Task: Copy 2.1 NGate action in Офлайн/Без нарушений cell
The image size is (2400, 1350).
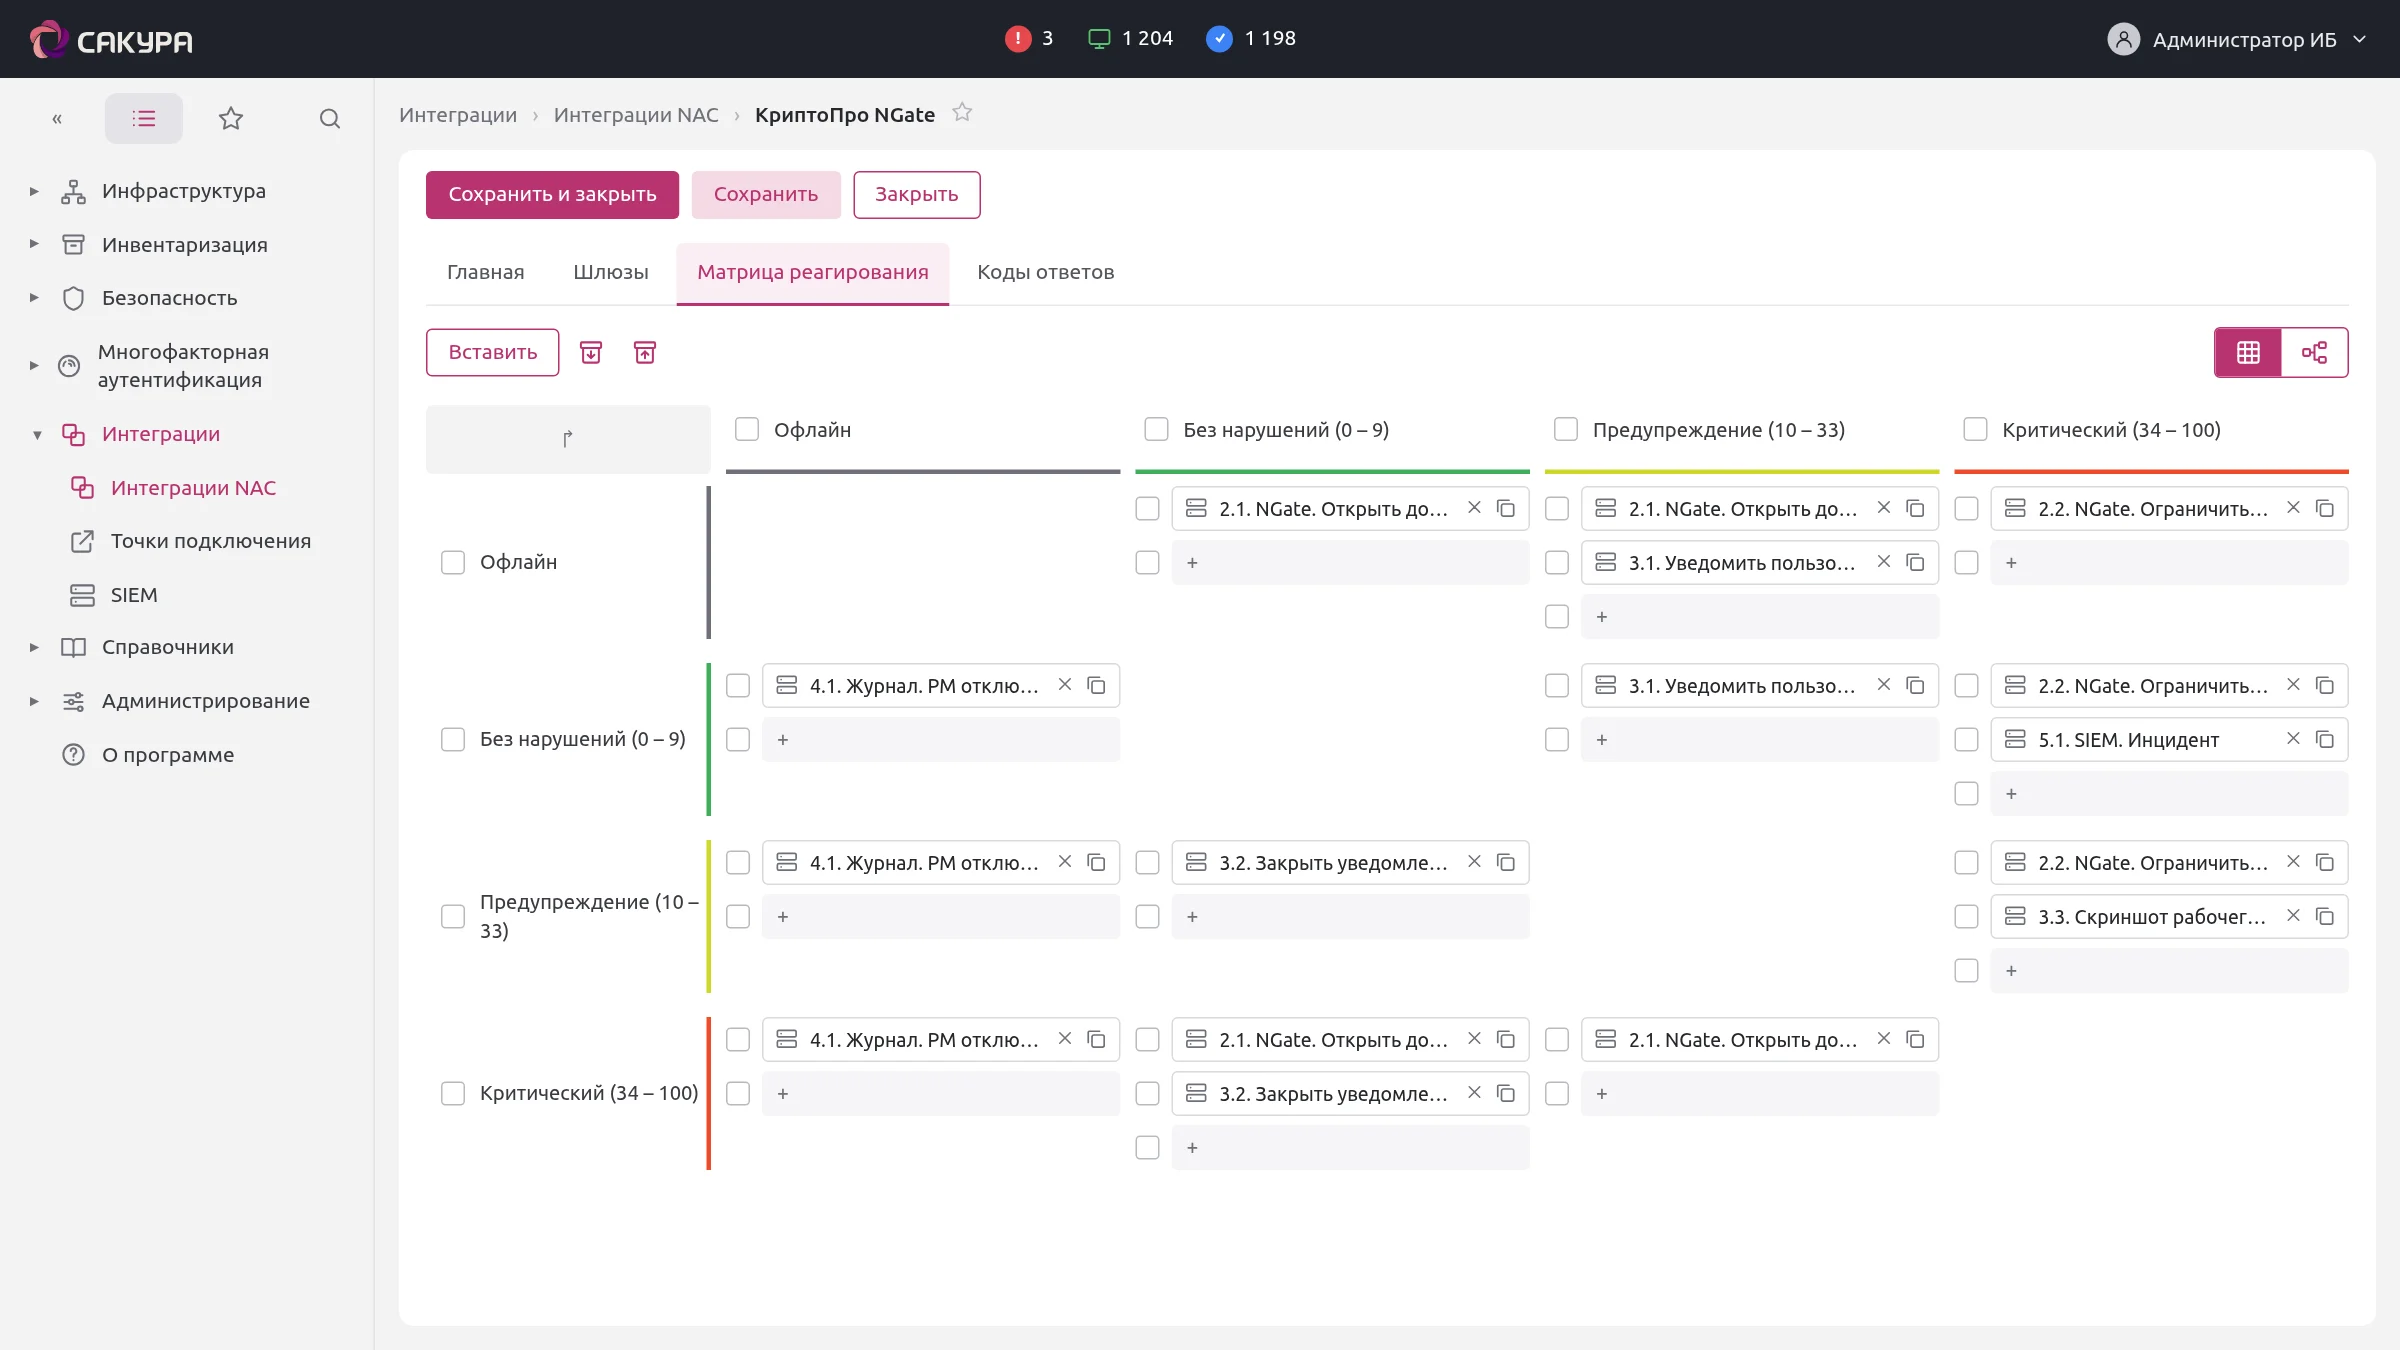Action: [x=1505, y=508]
